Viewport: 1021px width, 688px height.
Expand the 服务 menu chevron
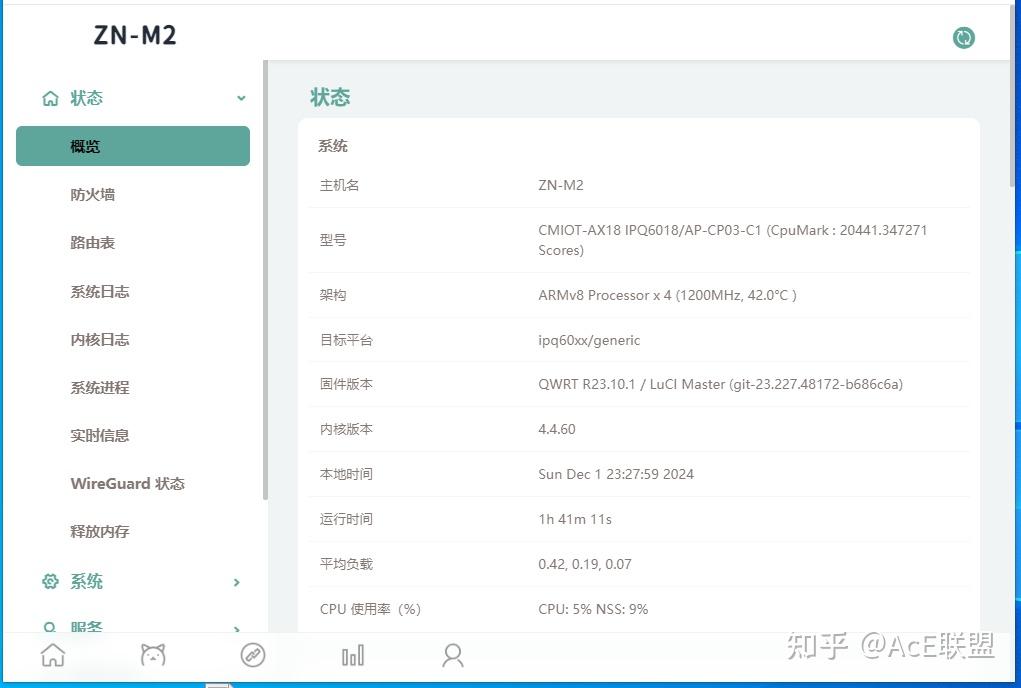pos(237,629)
